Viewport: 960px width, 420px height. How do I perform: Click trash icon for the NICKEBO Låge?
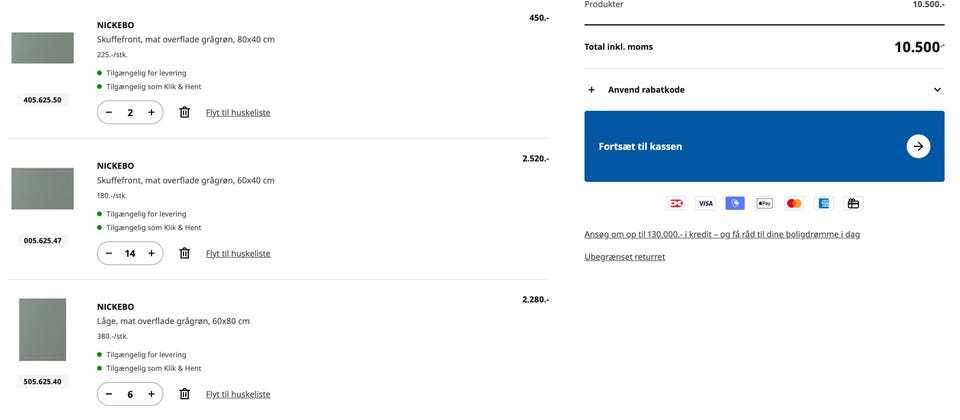pos(184,394)
